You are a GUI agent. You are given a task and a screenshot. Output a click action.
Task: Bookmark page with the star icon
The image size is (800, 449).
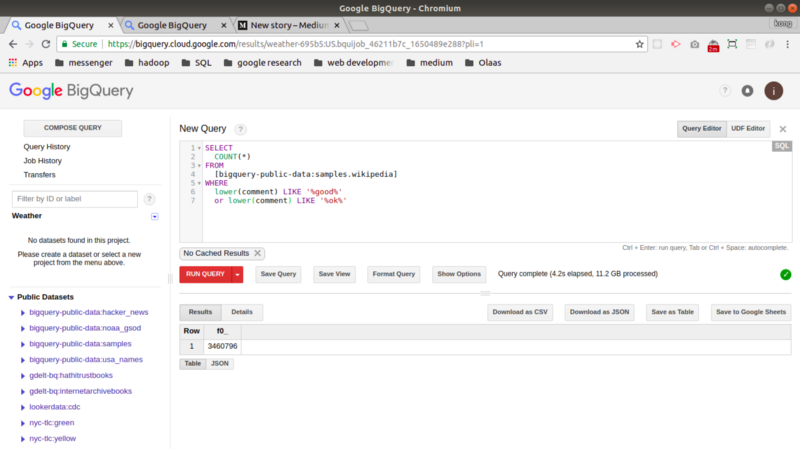[640, 44]
